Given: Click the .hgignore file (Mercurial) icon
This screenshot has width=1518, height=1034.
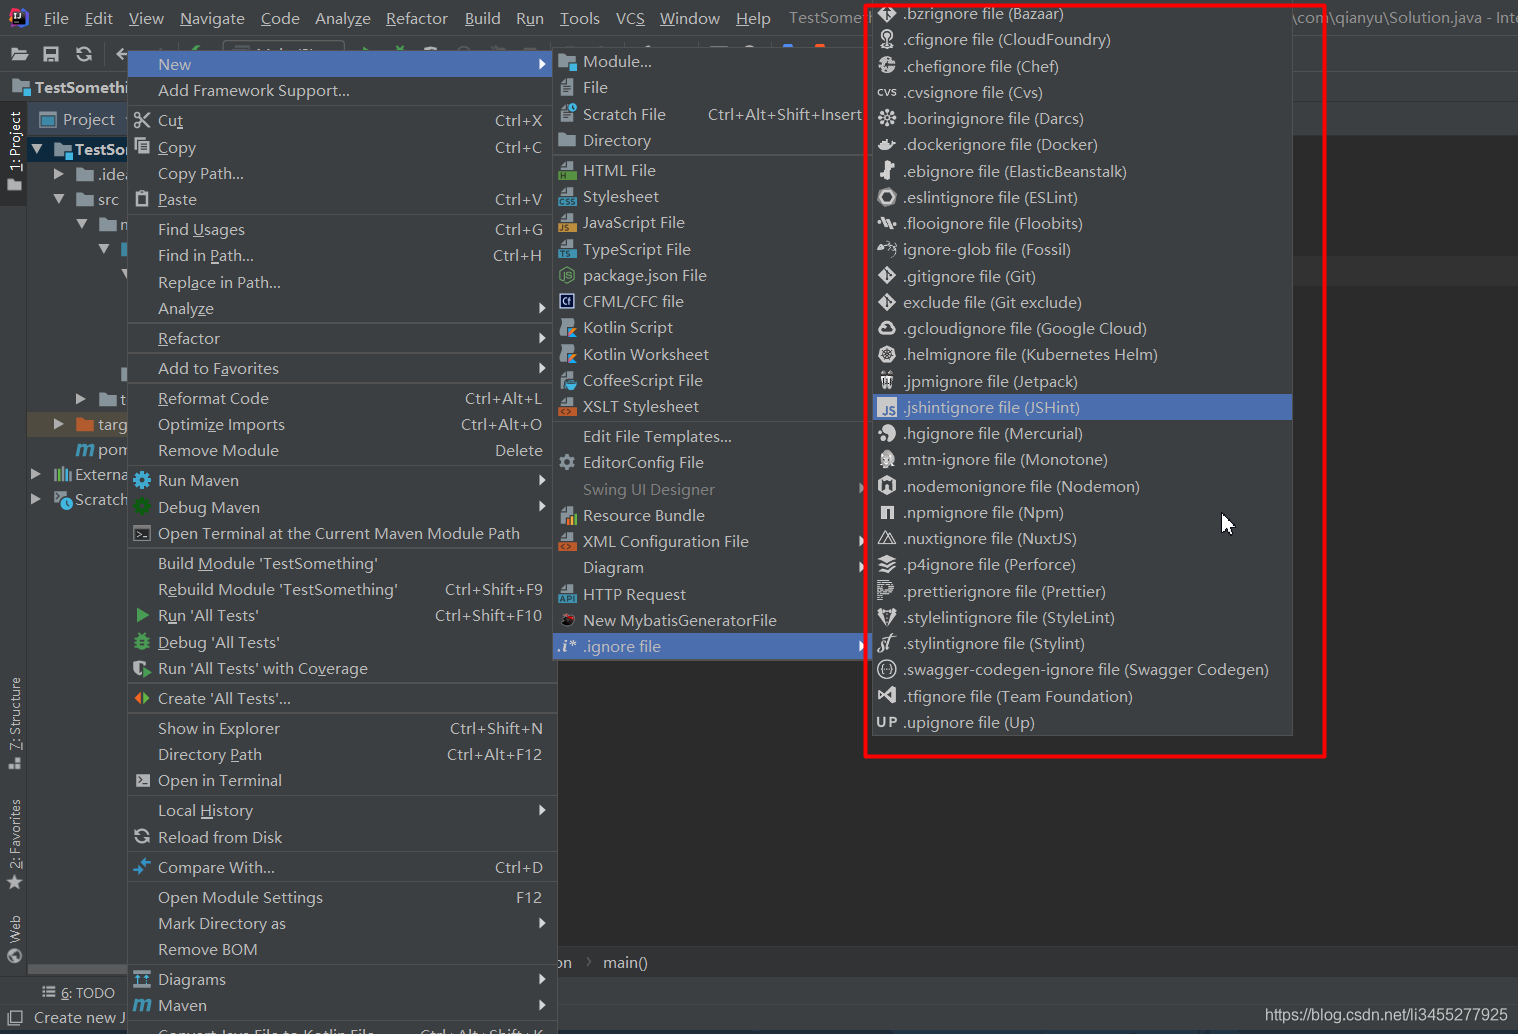Looking at the screenshot, I should pos(887,433).
